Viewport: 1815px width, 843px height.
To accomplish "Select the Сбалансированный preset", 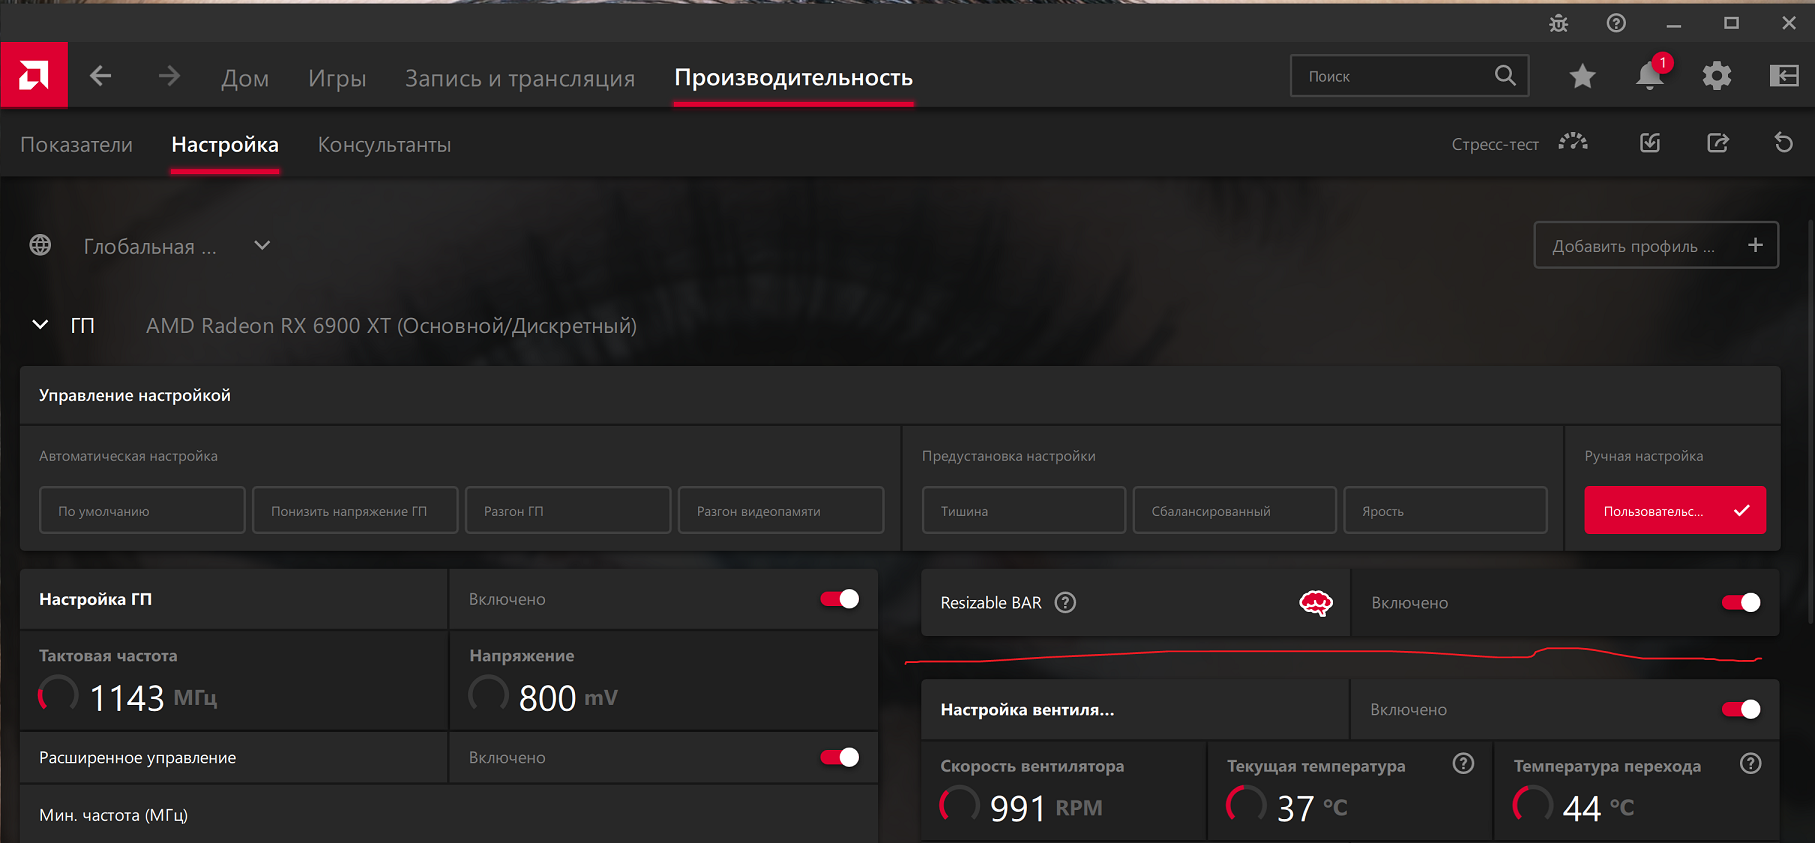I will pos(1235,510).
